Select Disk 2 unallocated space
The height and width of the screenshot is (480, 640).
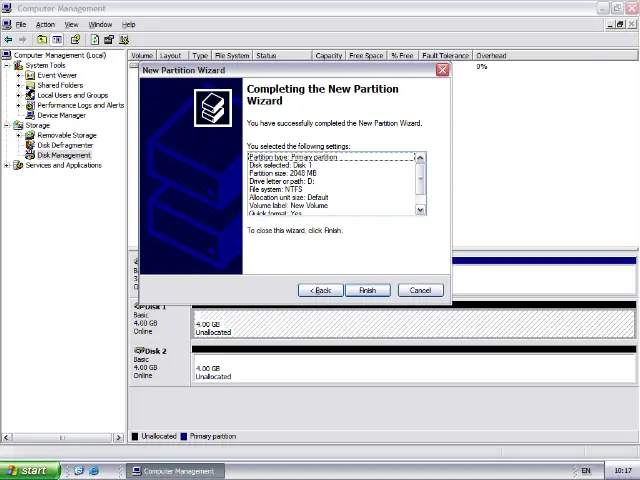(x=414, y=368)
